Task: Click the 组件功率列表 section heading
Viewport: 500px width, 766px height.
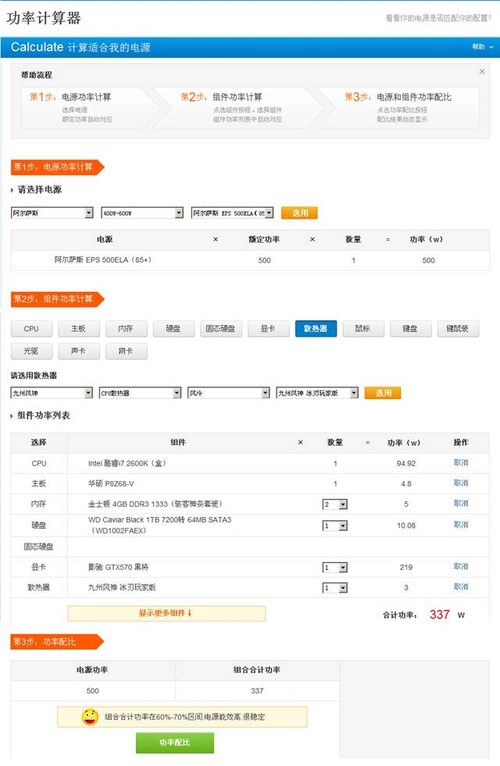Action: pos(43,415)
